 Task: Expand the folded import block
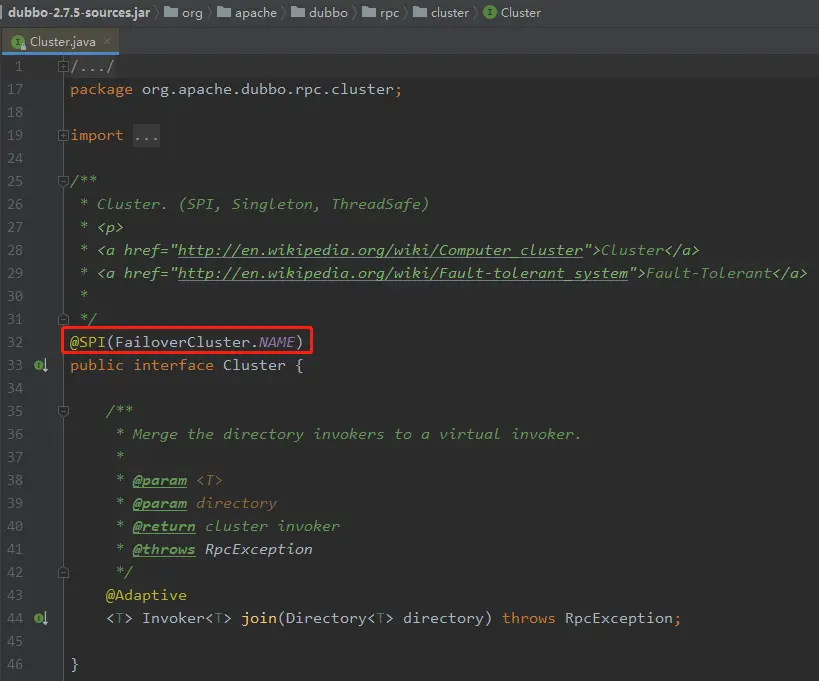pos(63,135)
